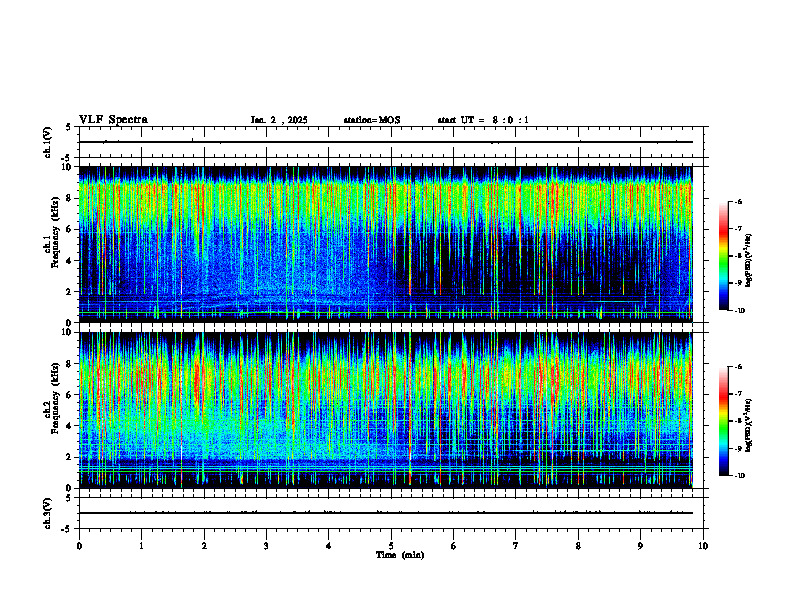Image resolution: width=792 pixels, height=612 pixels.
Task: Click the time axis tick label "5"
Action: (x=391, y=546)
